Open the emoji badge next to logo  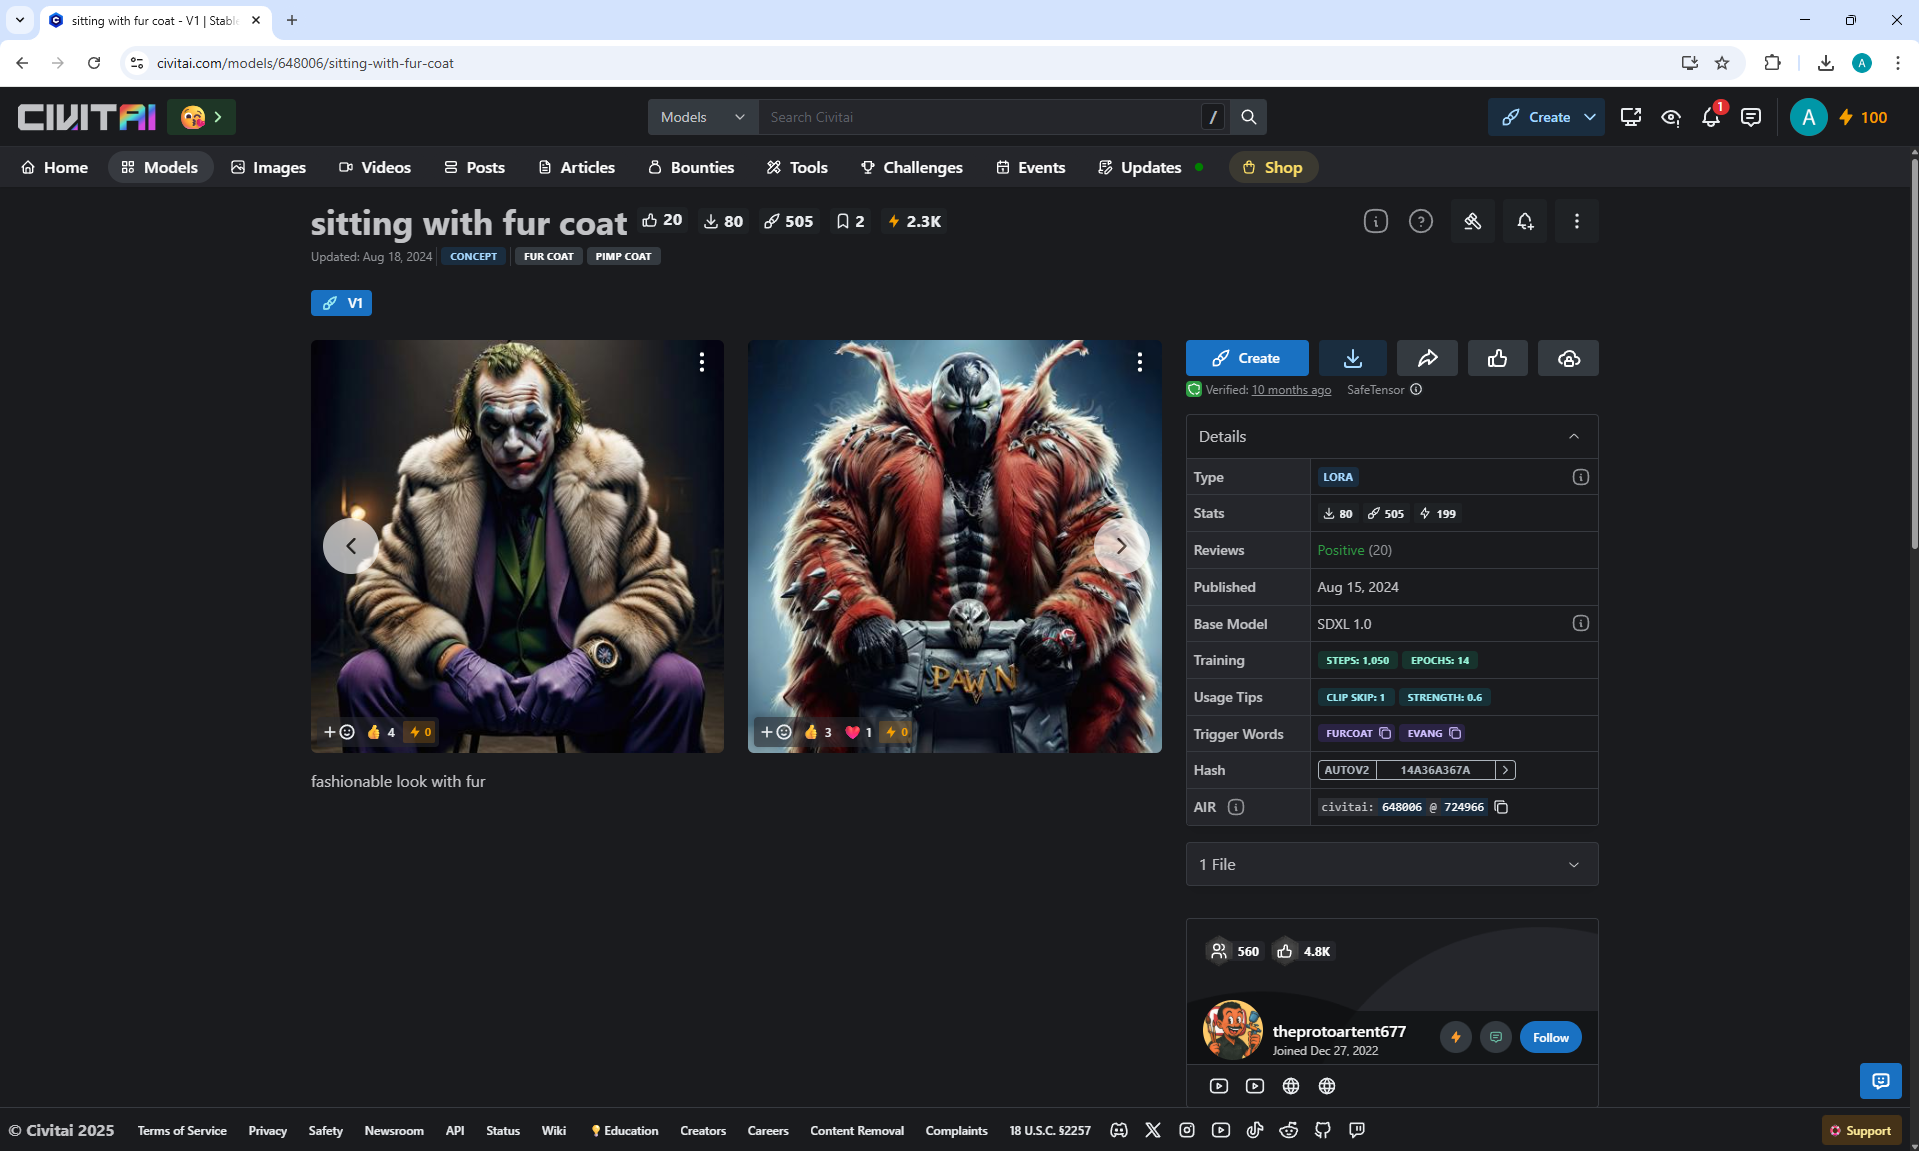[202, 117]
